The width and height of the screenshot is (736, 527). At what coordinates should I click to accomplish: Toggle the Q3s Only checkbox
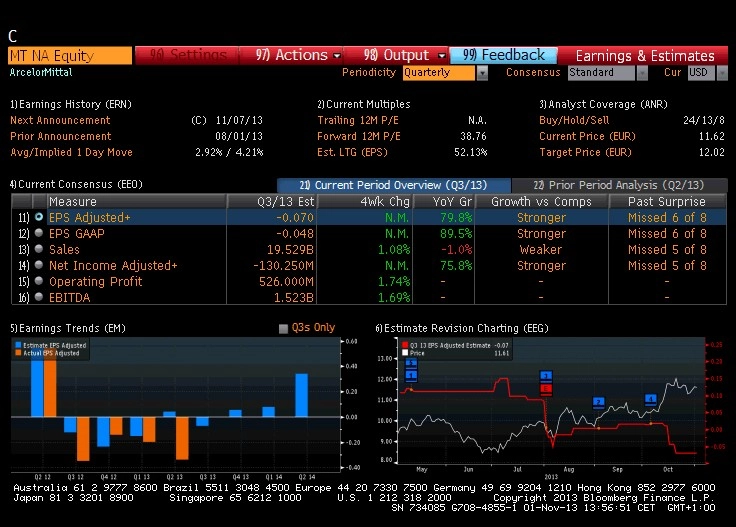coord(283,328)
